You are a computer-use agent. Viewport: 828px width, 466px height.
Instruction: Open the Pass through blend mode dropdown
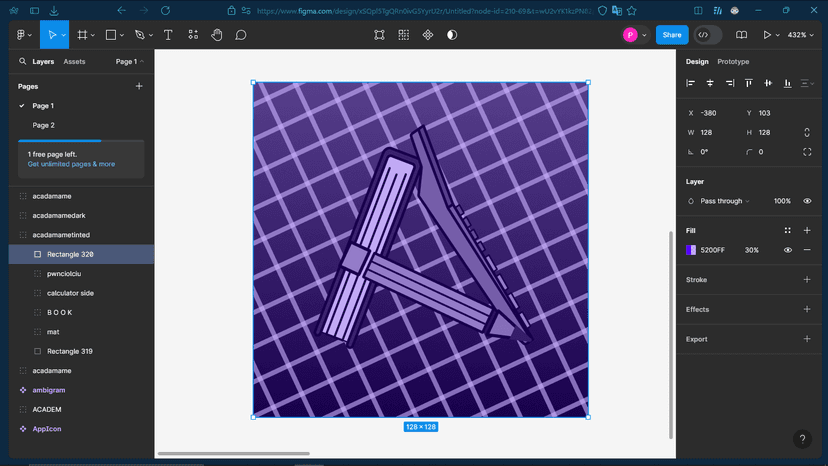tap(725, 201)
